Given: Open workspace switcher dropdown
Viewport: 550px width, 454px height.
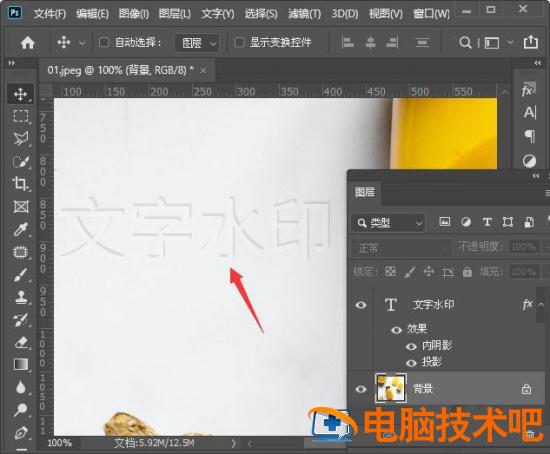Looking at the screenshot, I should tap(510, 42).
